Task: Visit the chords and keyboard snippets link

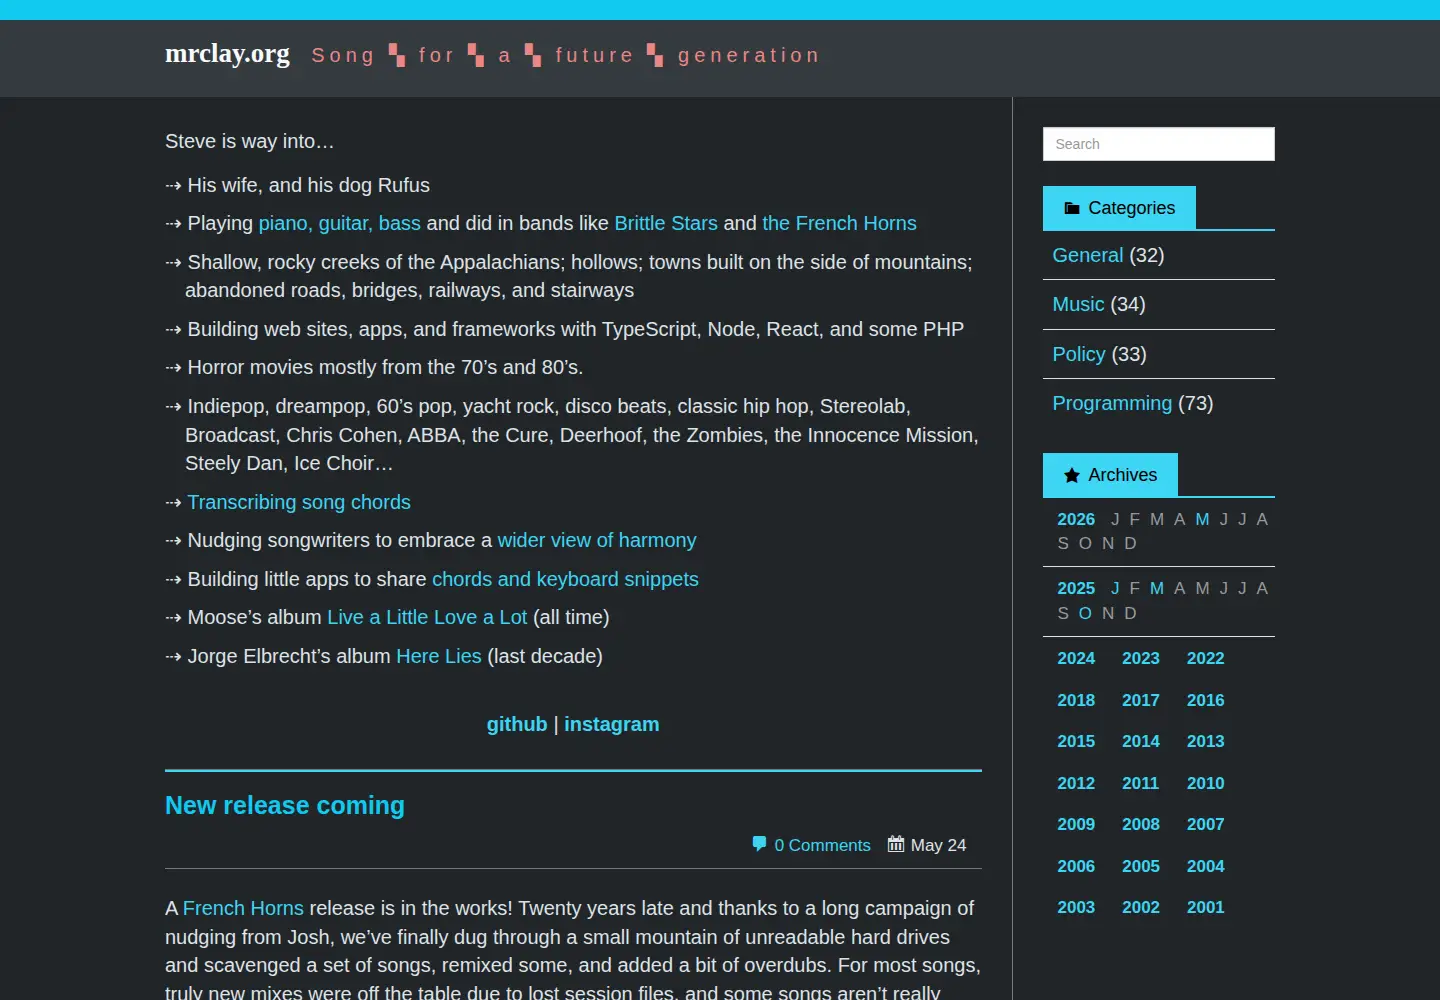Action: pyautogui.click(x=565, y=579)
